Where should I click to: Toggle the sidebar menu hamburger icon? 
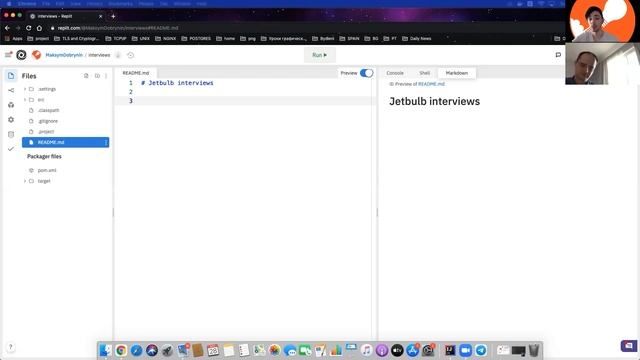[x=8, y=55]
